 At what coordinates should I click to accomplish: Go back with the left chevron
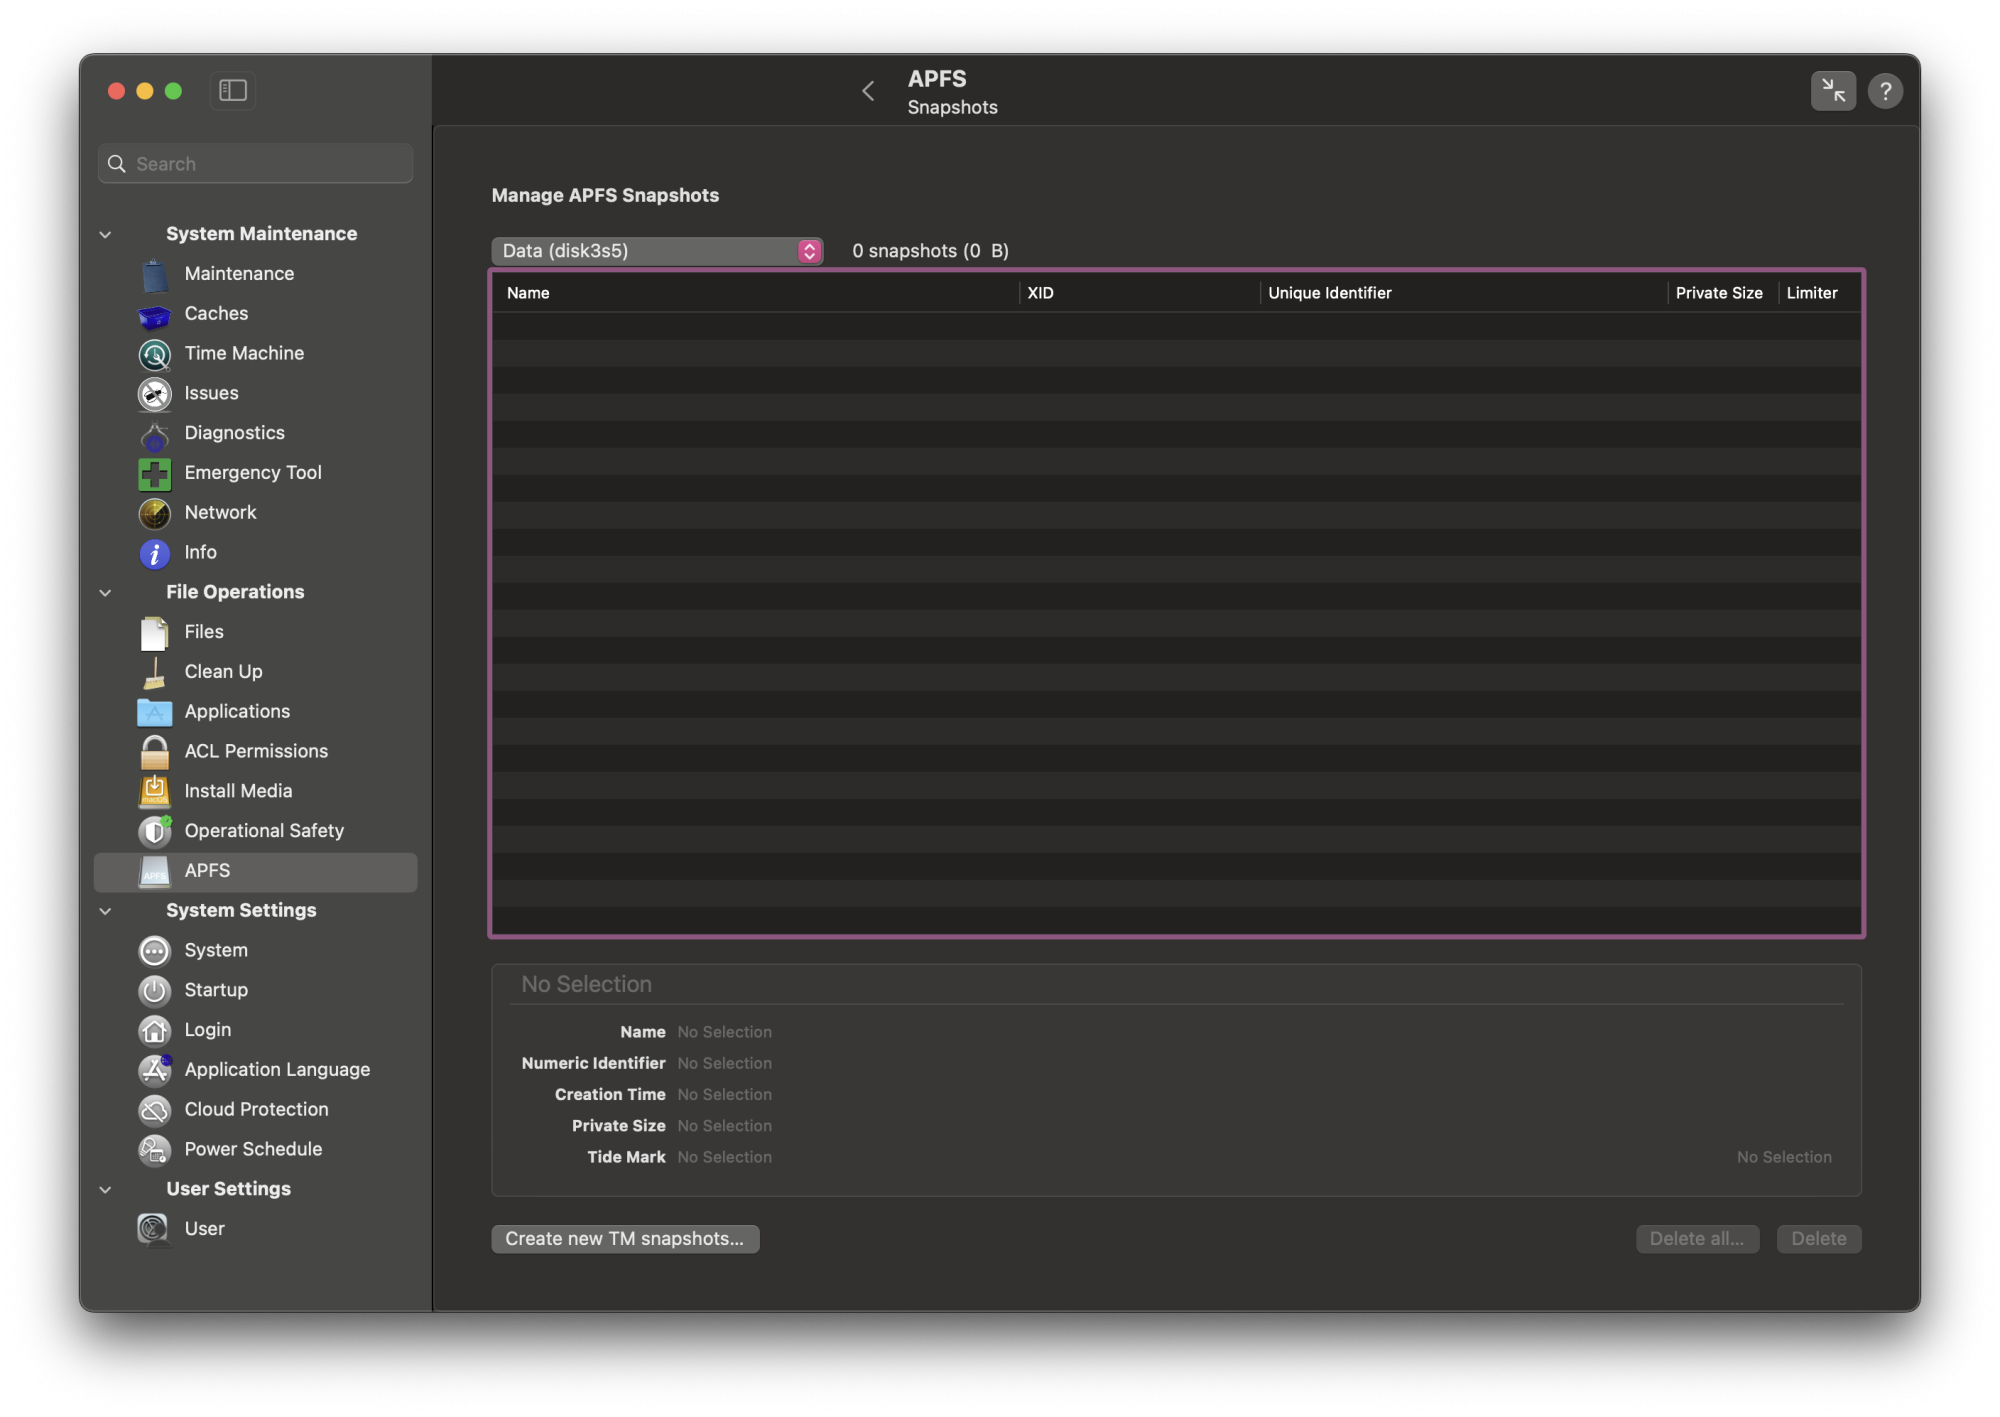(868, 91)
